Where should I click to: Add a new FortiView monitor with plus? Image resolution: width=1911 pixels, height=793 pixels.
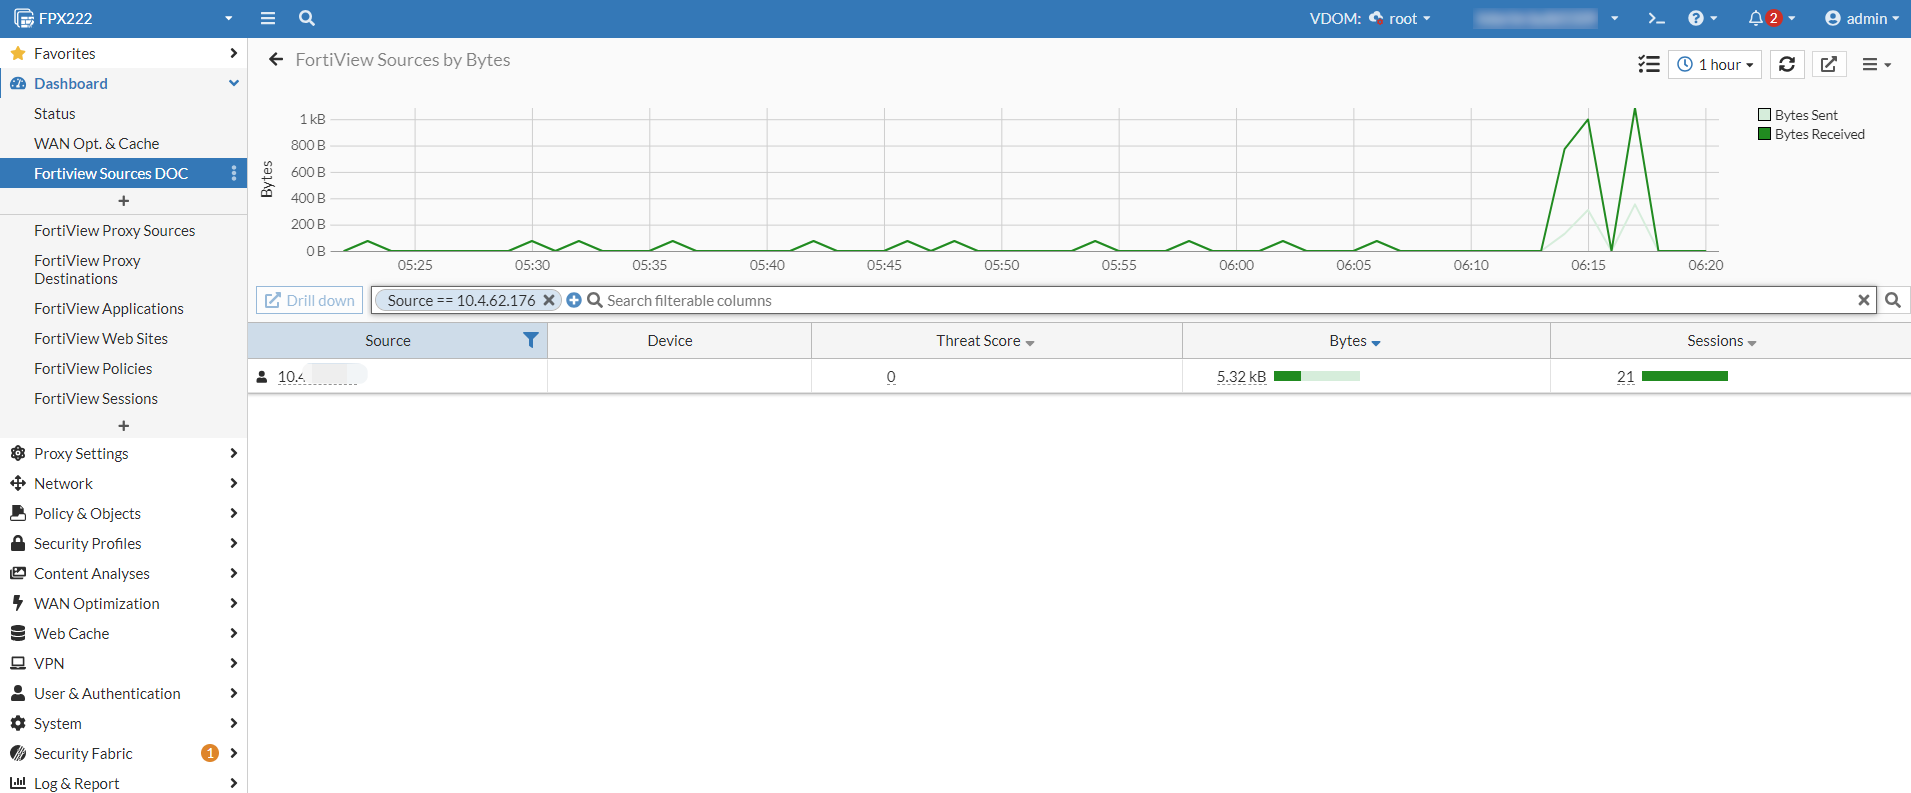tap(123, 426)
